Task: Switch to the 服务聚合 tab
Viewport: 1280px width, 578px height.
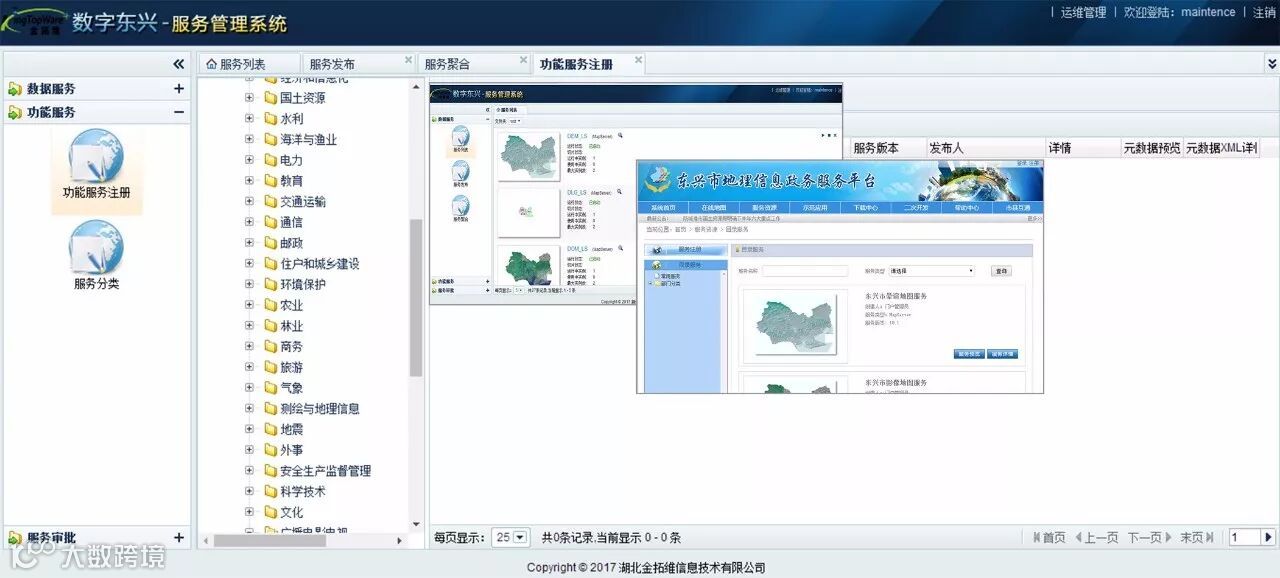Action: [x=472, y=64]
